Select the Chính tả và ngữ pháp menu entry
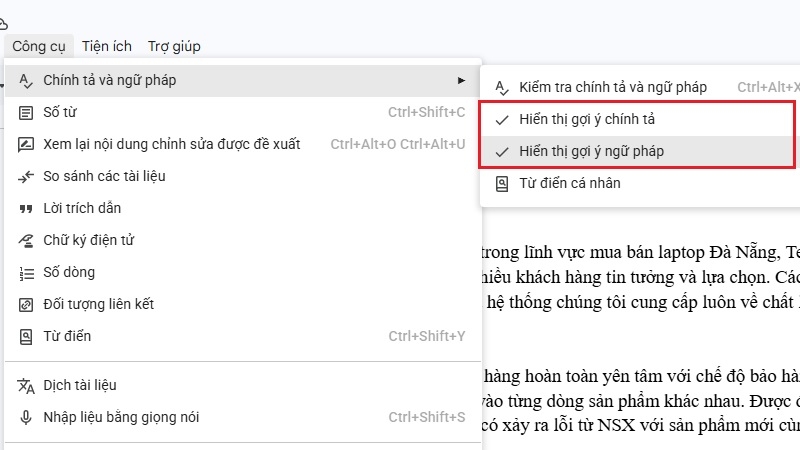The width and height of the screenshot is (800, 450). click(243, 81)
